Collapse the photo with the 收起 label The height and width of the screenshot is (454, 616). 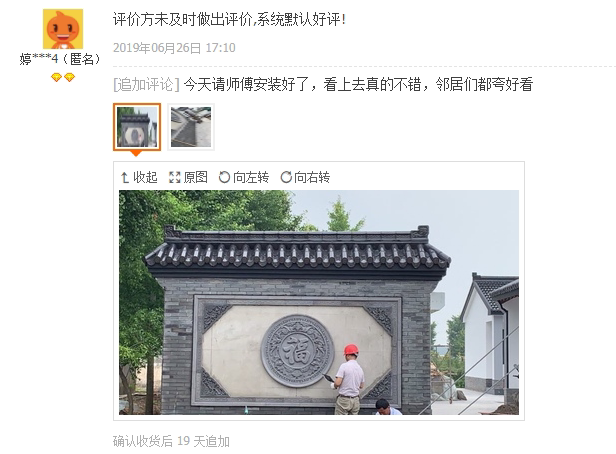pos(145,177)
